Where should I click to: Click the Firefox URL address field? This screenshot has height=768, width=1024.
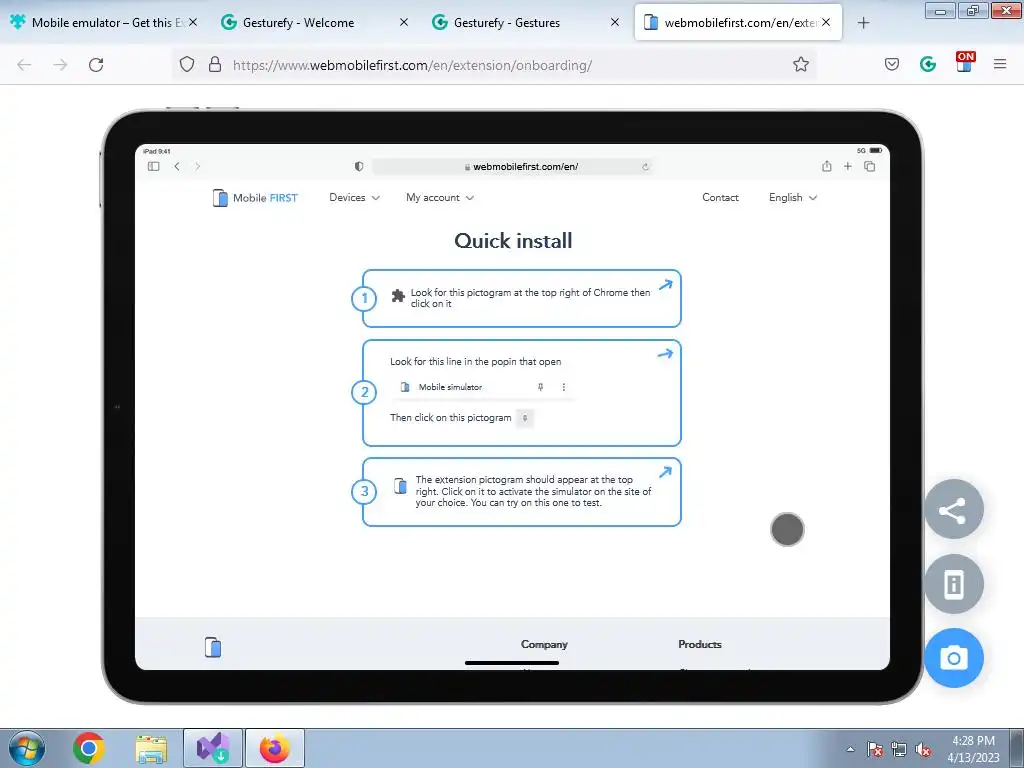(x=494, y=65)
